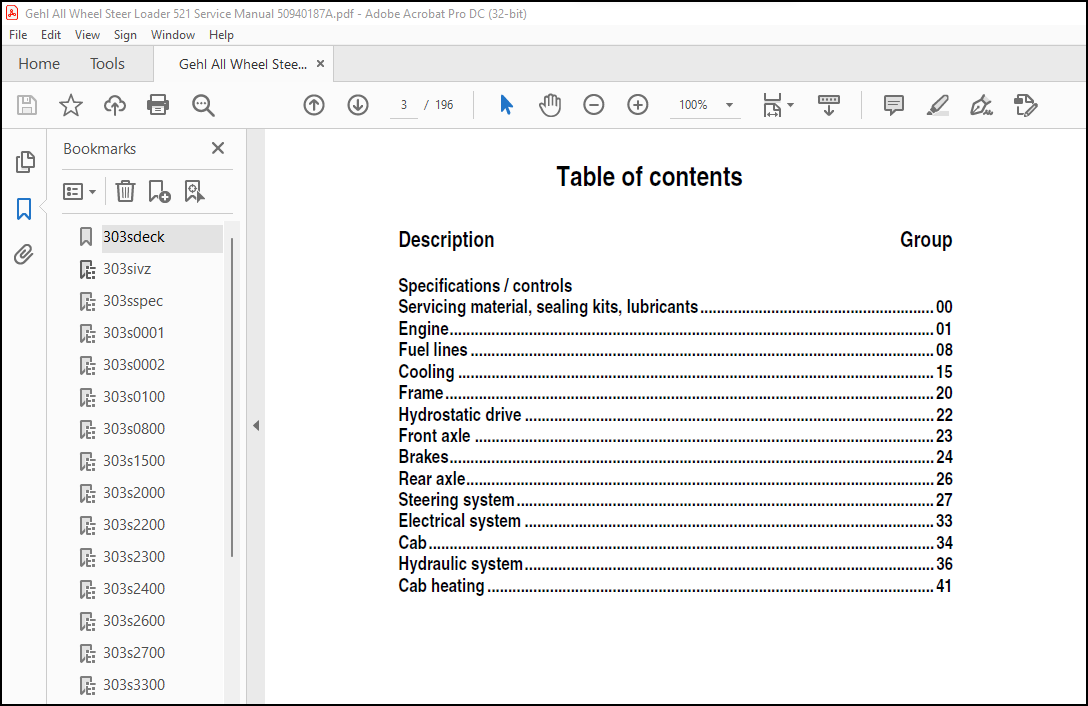Click the Cab heating contents entry
Image resolution: width=1088 pixels, height=706 pixels.
675,586
